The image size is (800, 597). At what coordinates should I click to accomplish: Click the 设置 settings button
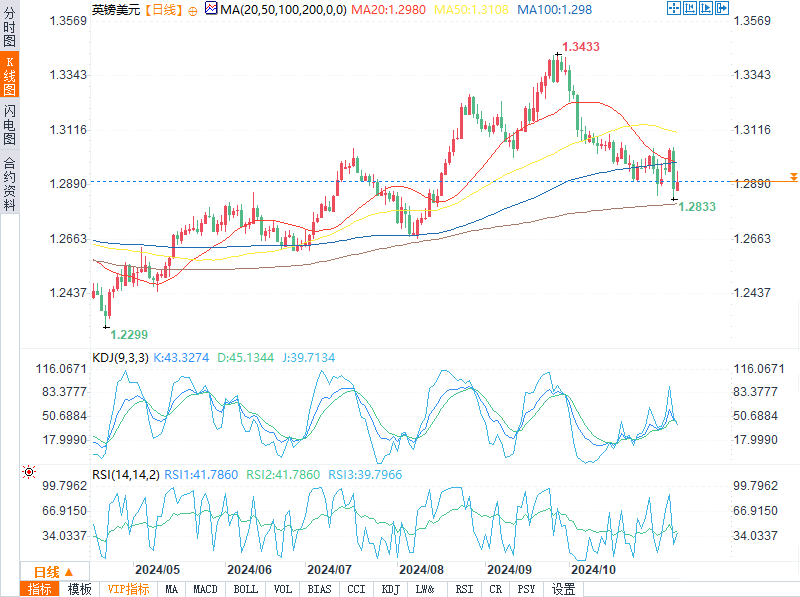click(x=563, y=589)
